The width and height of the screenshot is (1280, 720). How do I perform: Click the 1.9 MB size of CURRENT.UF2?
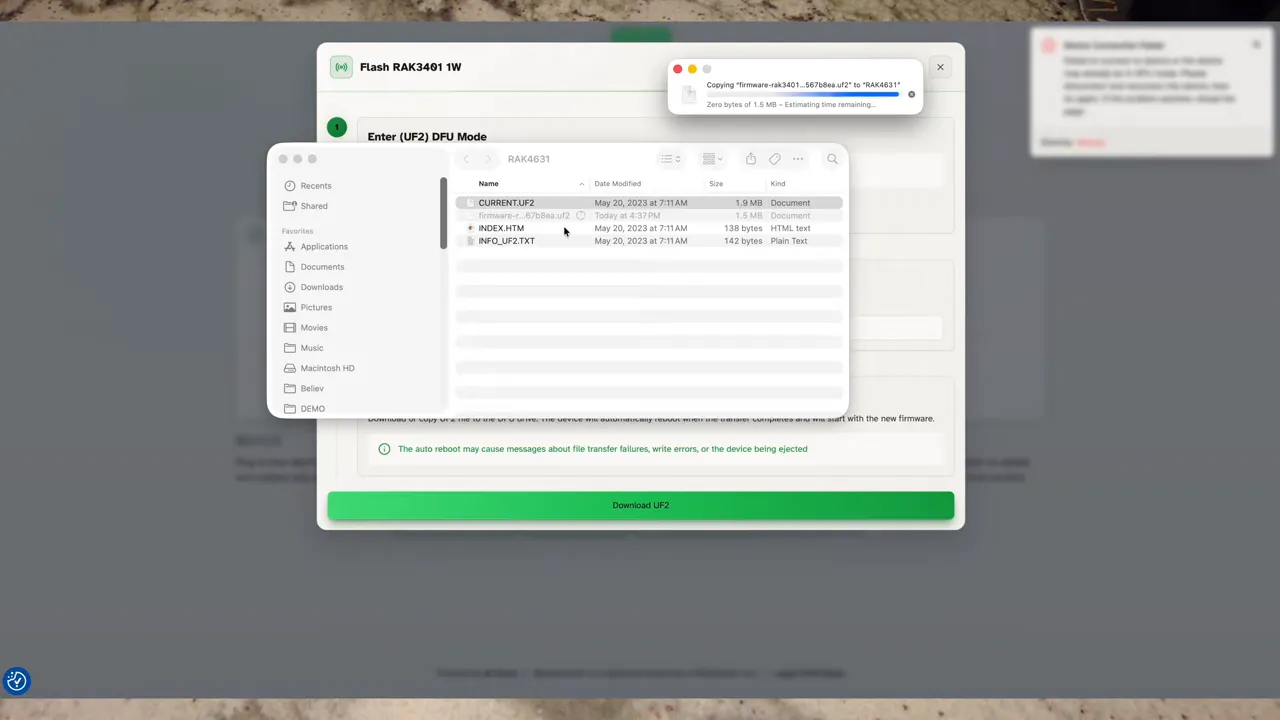749,203
